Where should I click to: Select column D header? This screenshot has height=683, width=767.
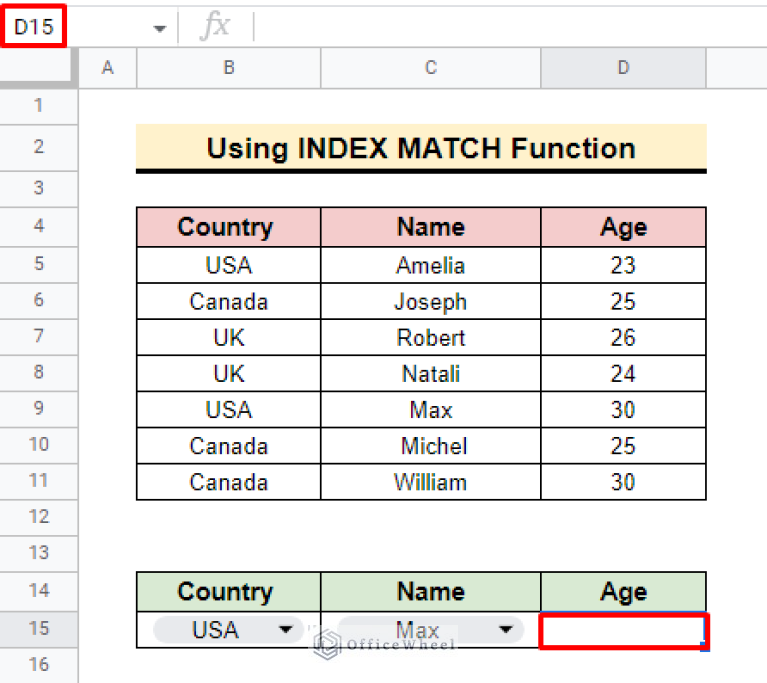click(x=623, y=68)
